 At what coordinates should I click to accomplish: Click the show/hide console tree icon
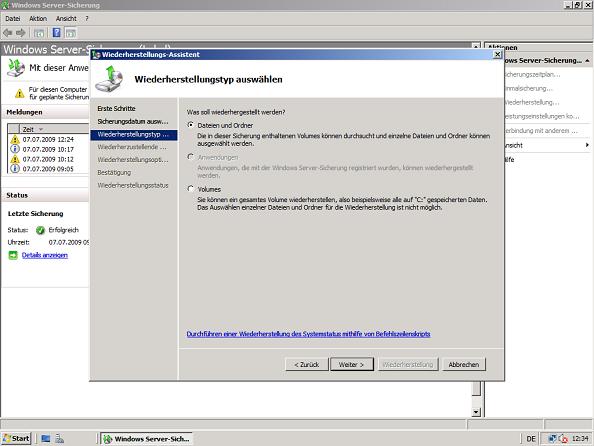pyautogui.click(x=39, y=33)
